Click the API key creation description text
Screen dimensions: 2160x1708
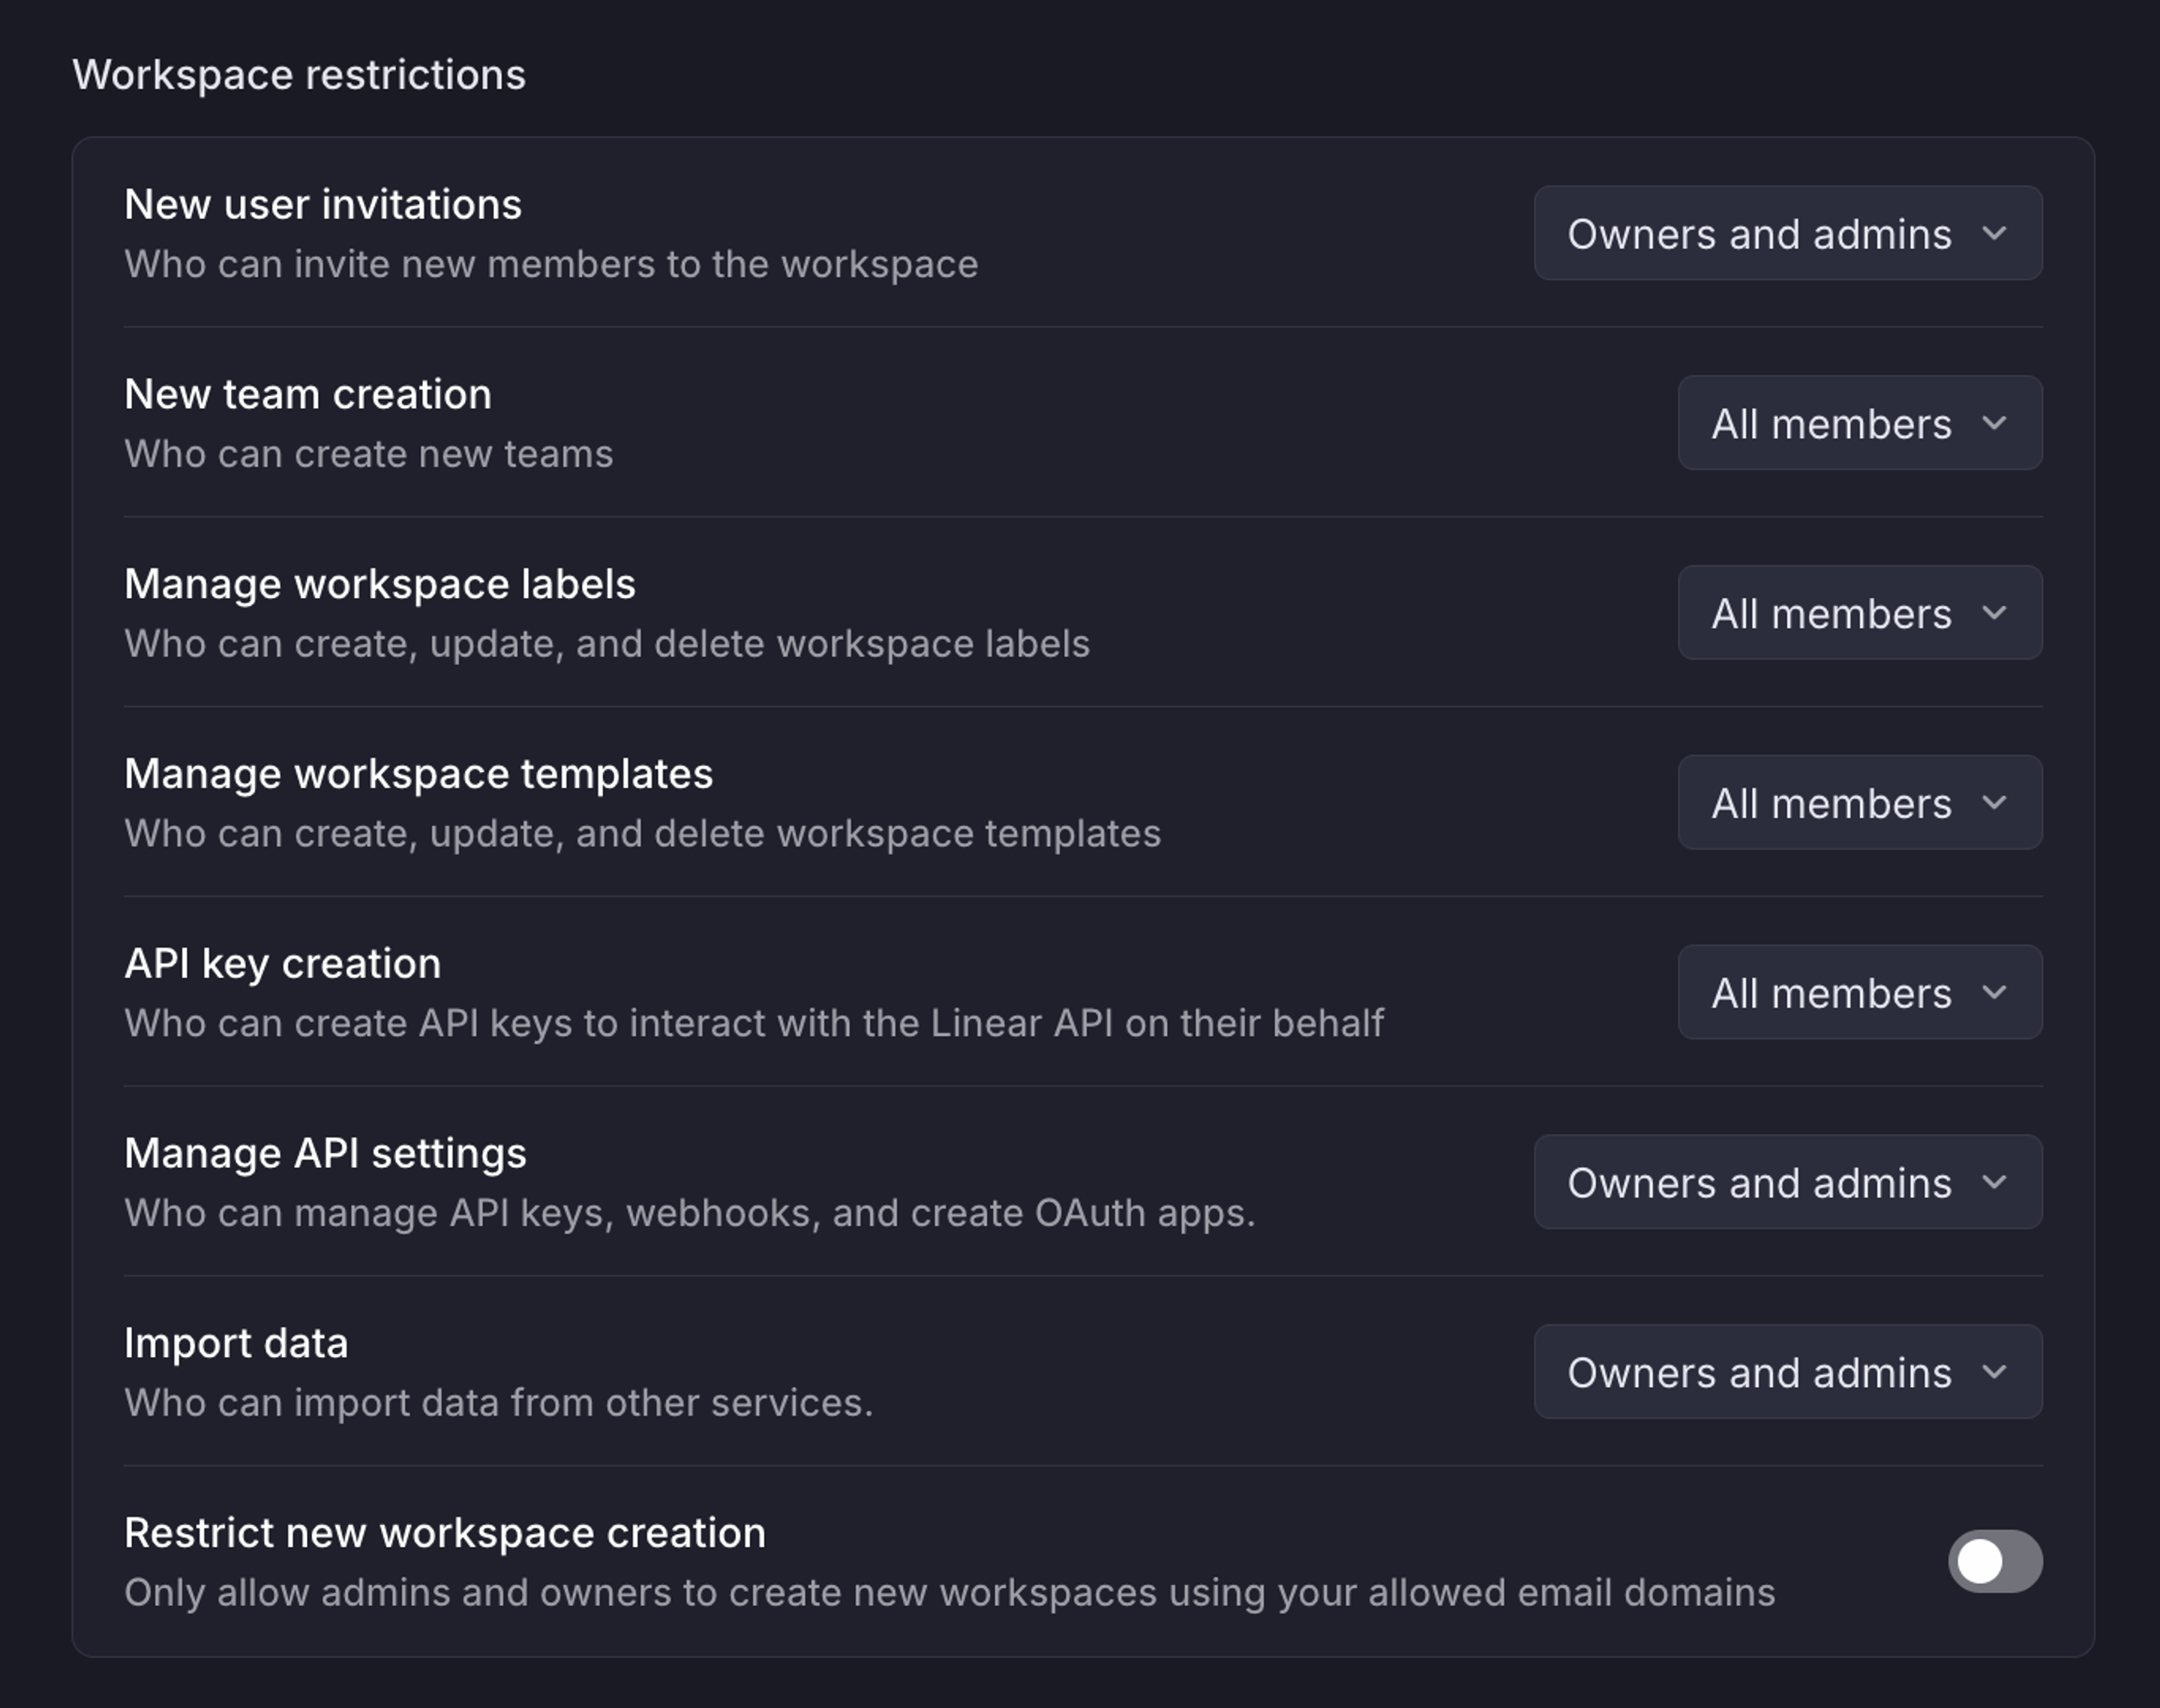[754, 1022]
